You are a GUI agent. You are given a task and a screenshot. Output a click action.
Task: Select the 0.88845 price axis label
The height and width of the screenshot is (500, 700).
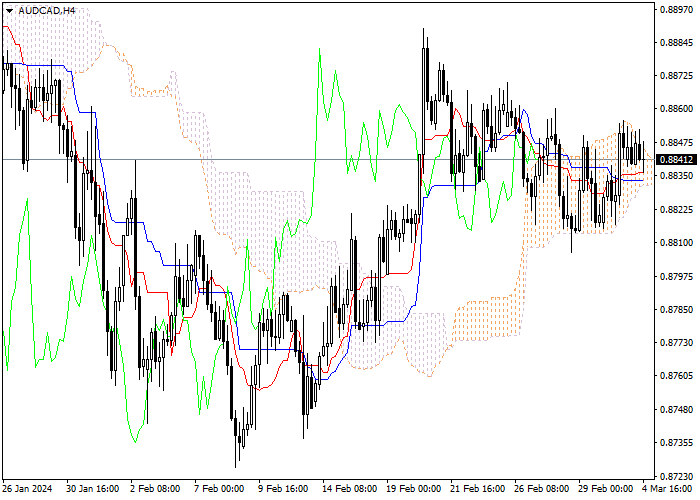click(676, 43)
